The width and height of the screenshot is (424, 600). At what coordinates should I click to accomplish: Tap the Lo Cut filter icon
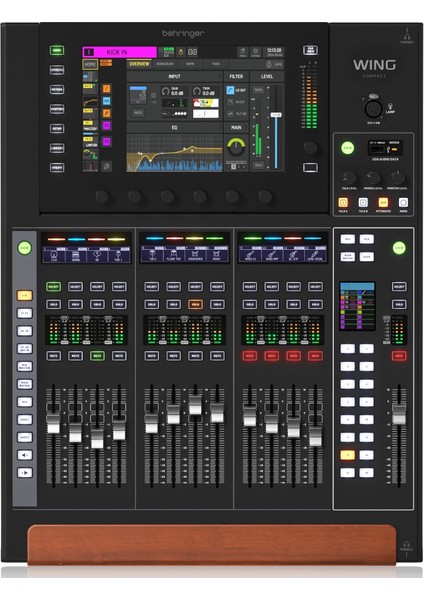[230, 90]
